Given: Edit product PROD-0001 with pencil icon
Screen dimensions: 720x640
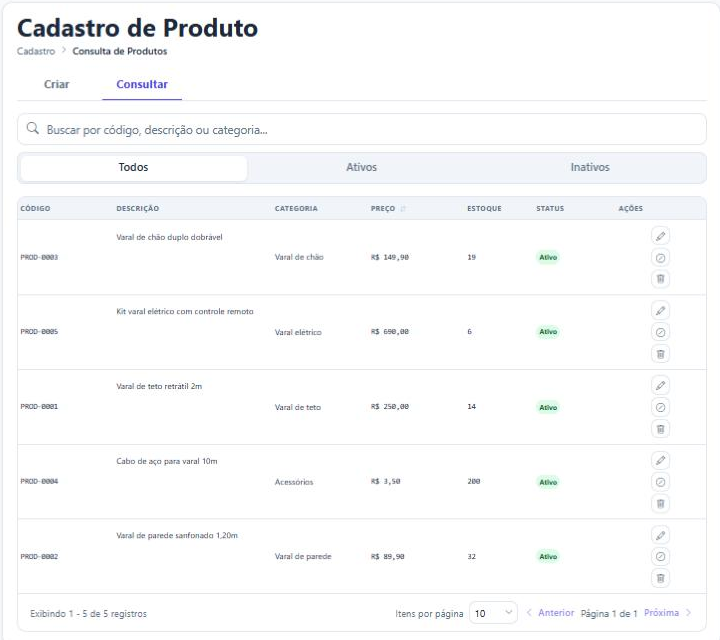Looking at the screenshot, I should click(660, 386).
